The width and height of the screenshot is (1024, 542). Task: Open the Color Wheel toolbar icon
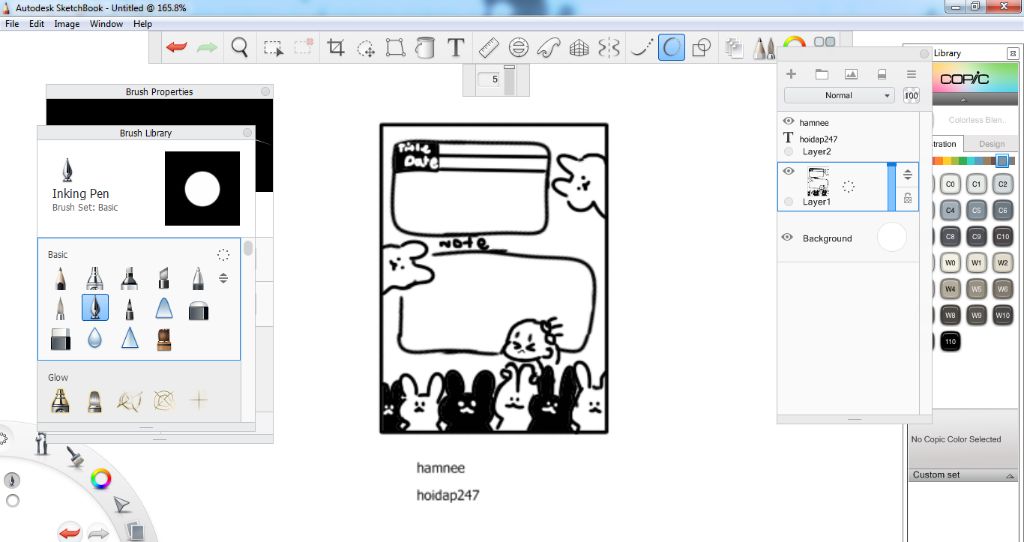click(794, 43)
